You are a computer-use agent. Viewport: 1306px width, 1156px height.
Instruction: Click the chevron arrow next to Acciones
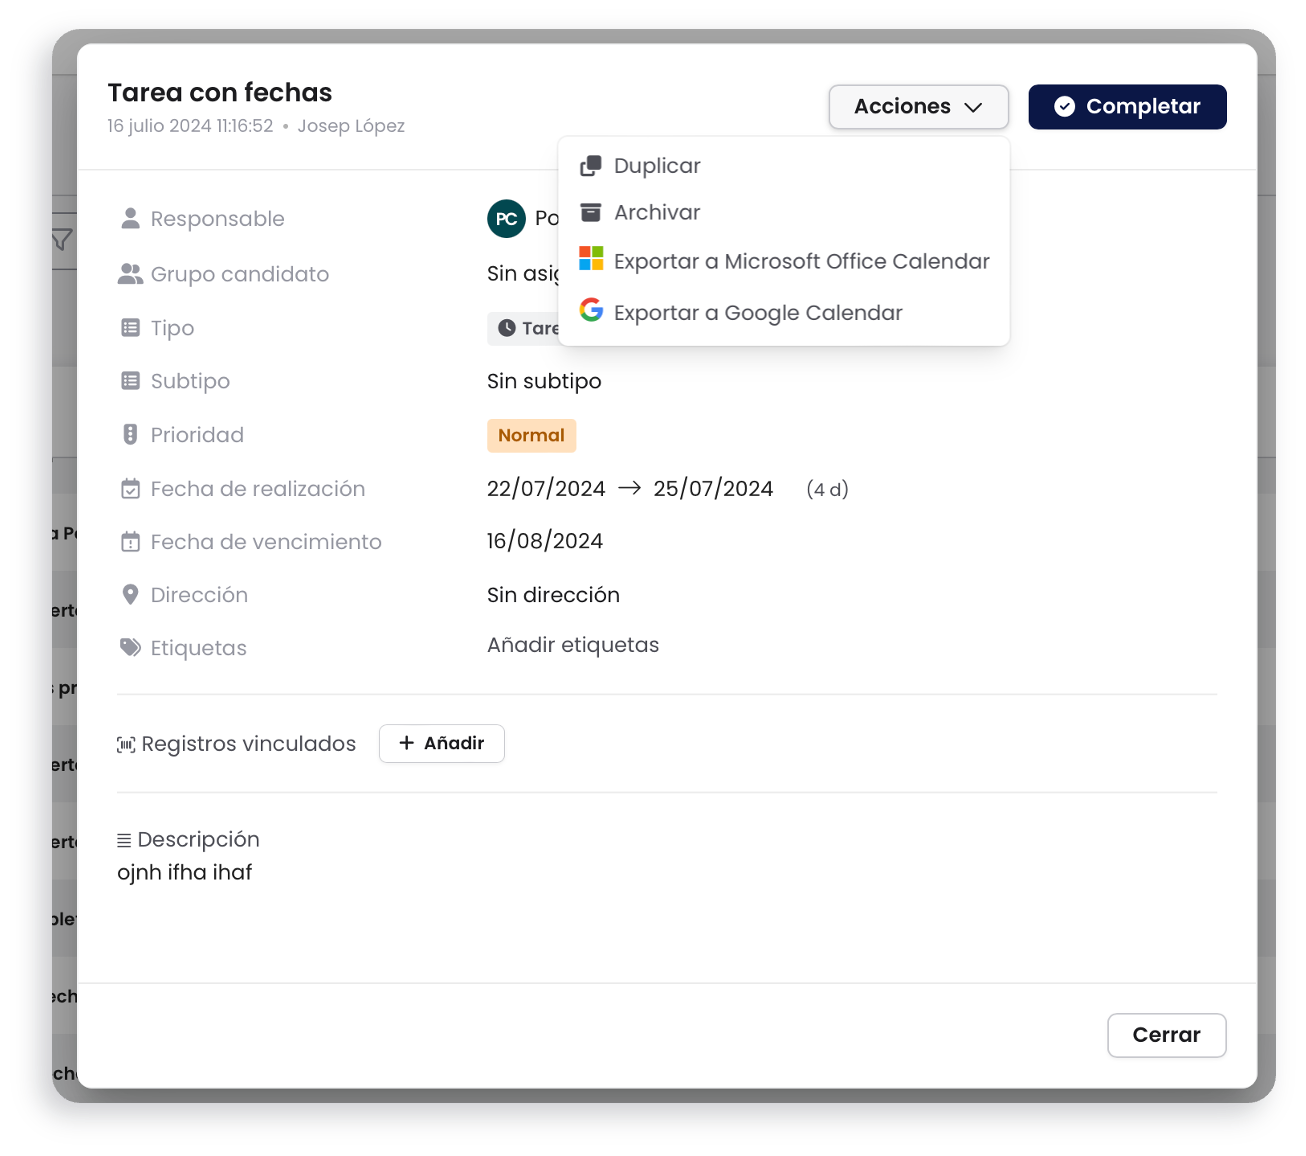[973, 108]
